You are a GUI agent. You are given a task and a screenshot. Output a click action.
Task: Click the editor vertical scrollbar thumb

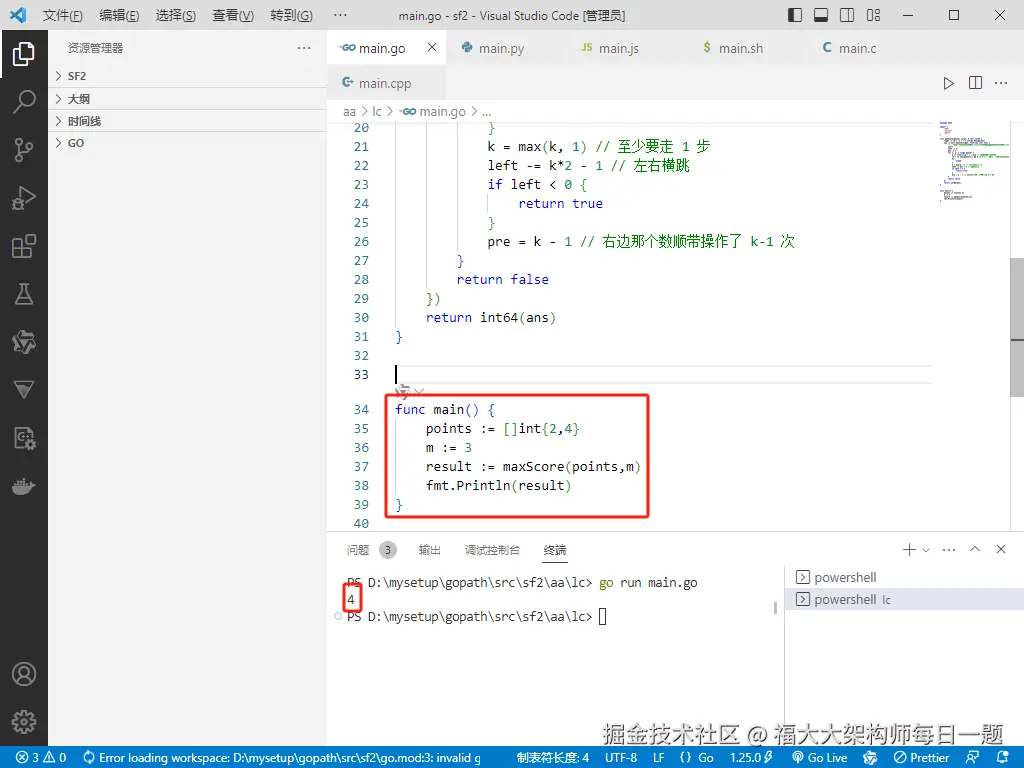pyautogui.click(x=1017, y=327)
